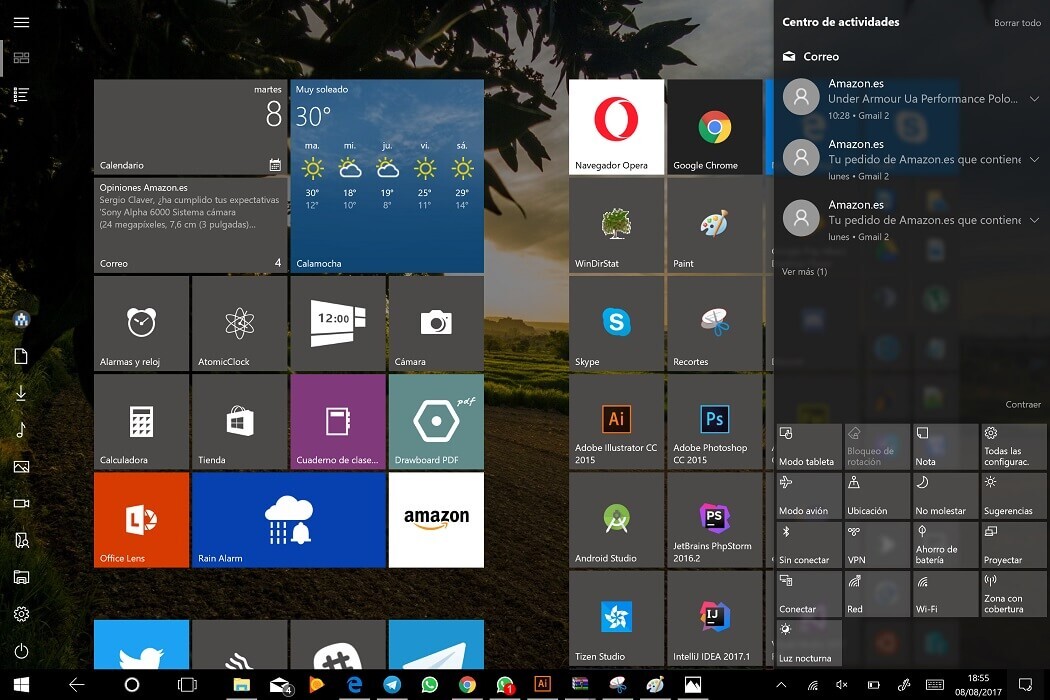Launch JetBrains PhpStorm 2016.2 tile
1050x700 pixels.
(715, 520)
